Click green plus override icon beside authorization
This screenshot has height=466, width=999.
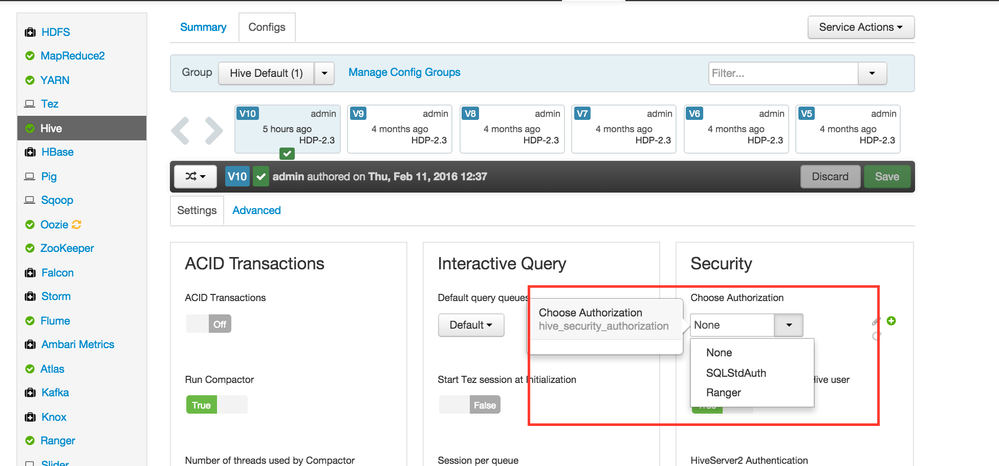891,321
